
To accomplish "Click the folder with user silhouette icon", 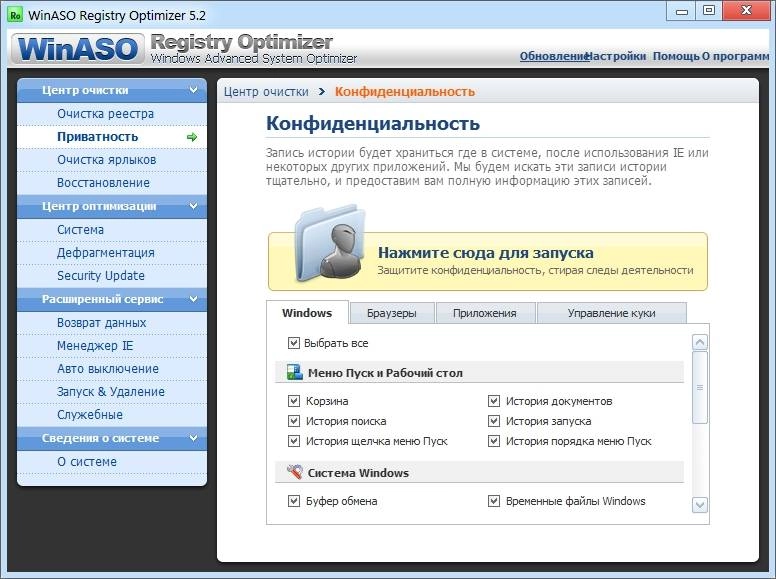I will click(x=330, y=242).
